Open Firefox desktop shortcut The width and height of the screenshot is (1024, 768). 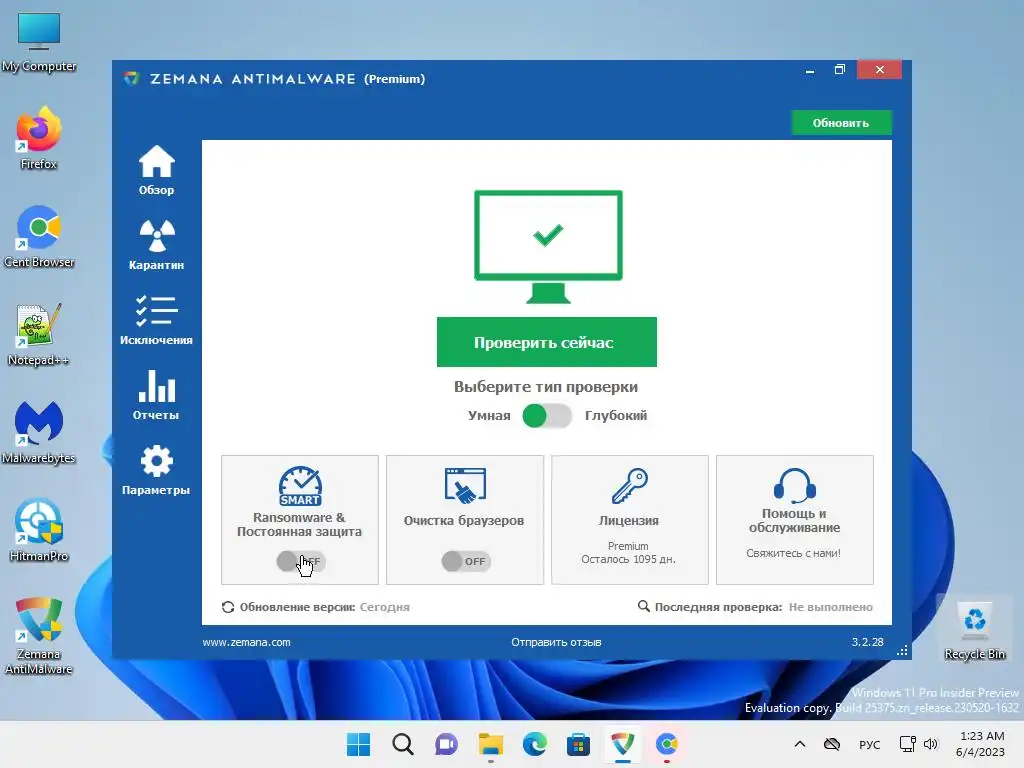(39, 138)
